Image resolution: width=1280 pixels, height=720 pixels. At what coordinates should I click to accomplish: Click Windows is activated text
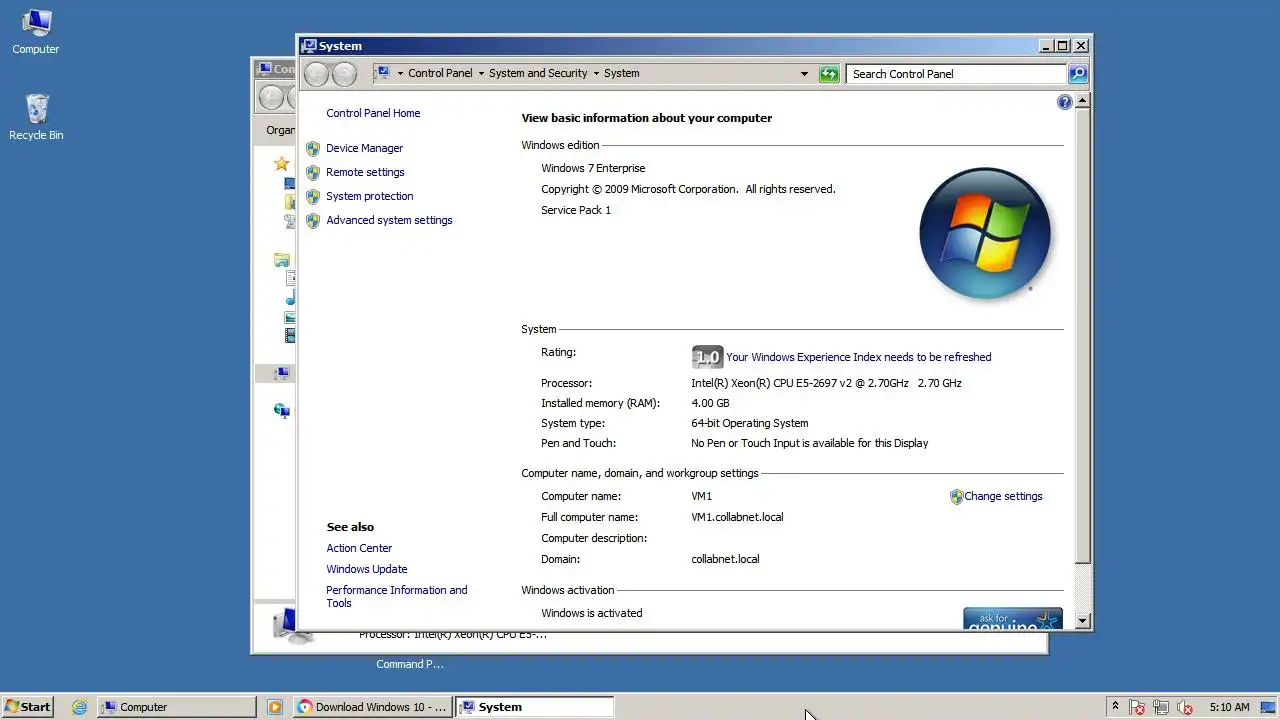(592, 613)
